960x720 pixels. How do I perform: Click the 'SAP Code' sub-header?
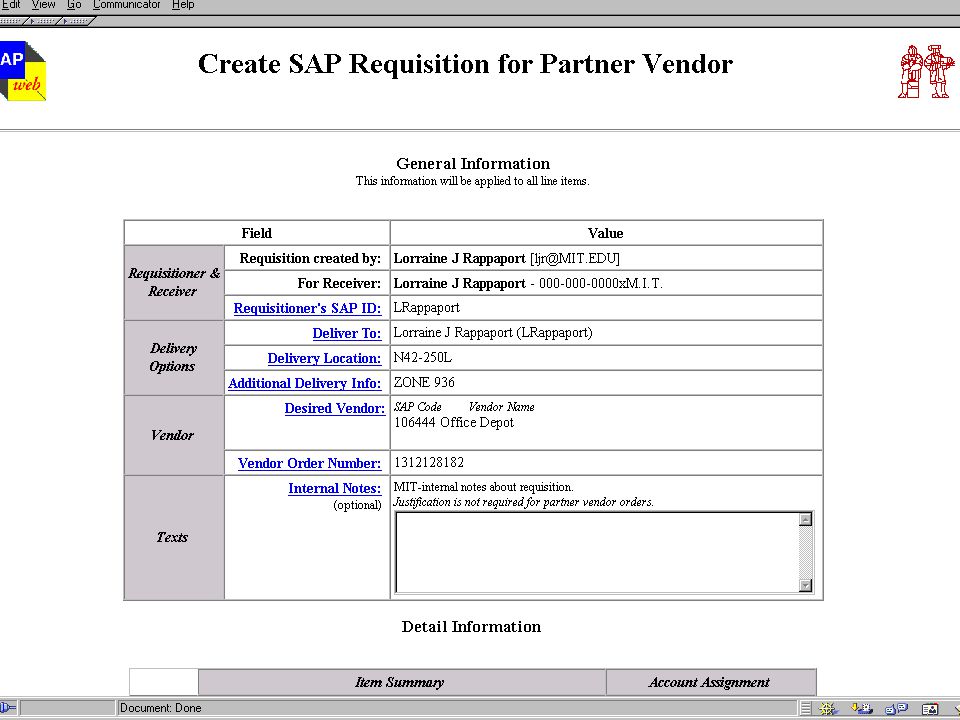point(418,407)
